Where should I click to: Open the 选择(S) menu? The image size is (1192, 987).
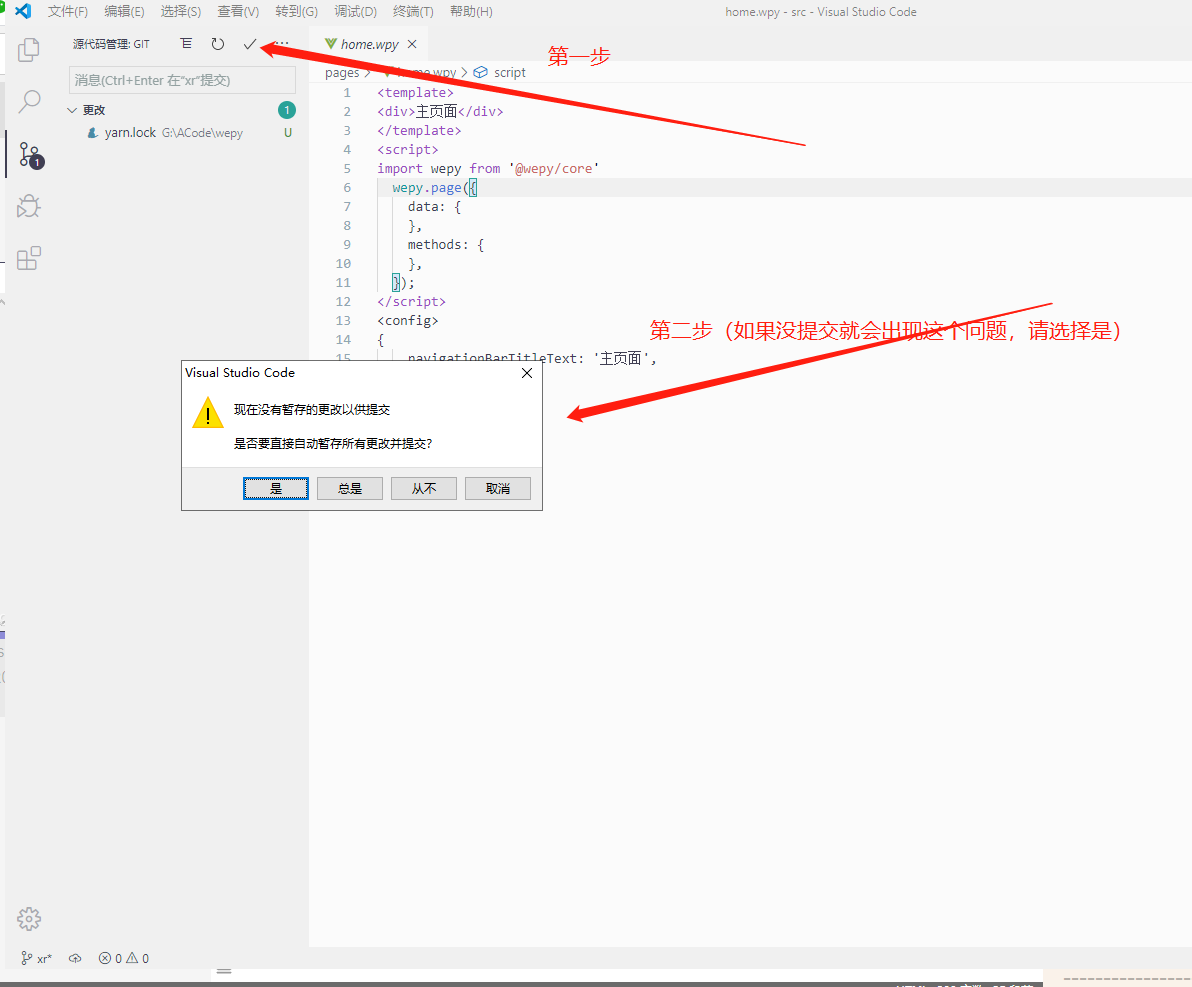click(181, 11)
